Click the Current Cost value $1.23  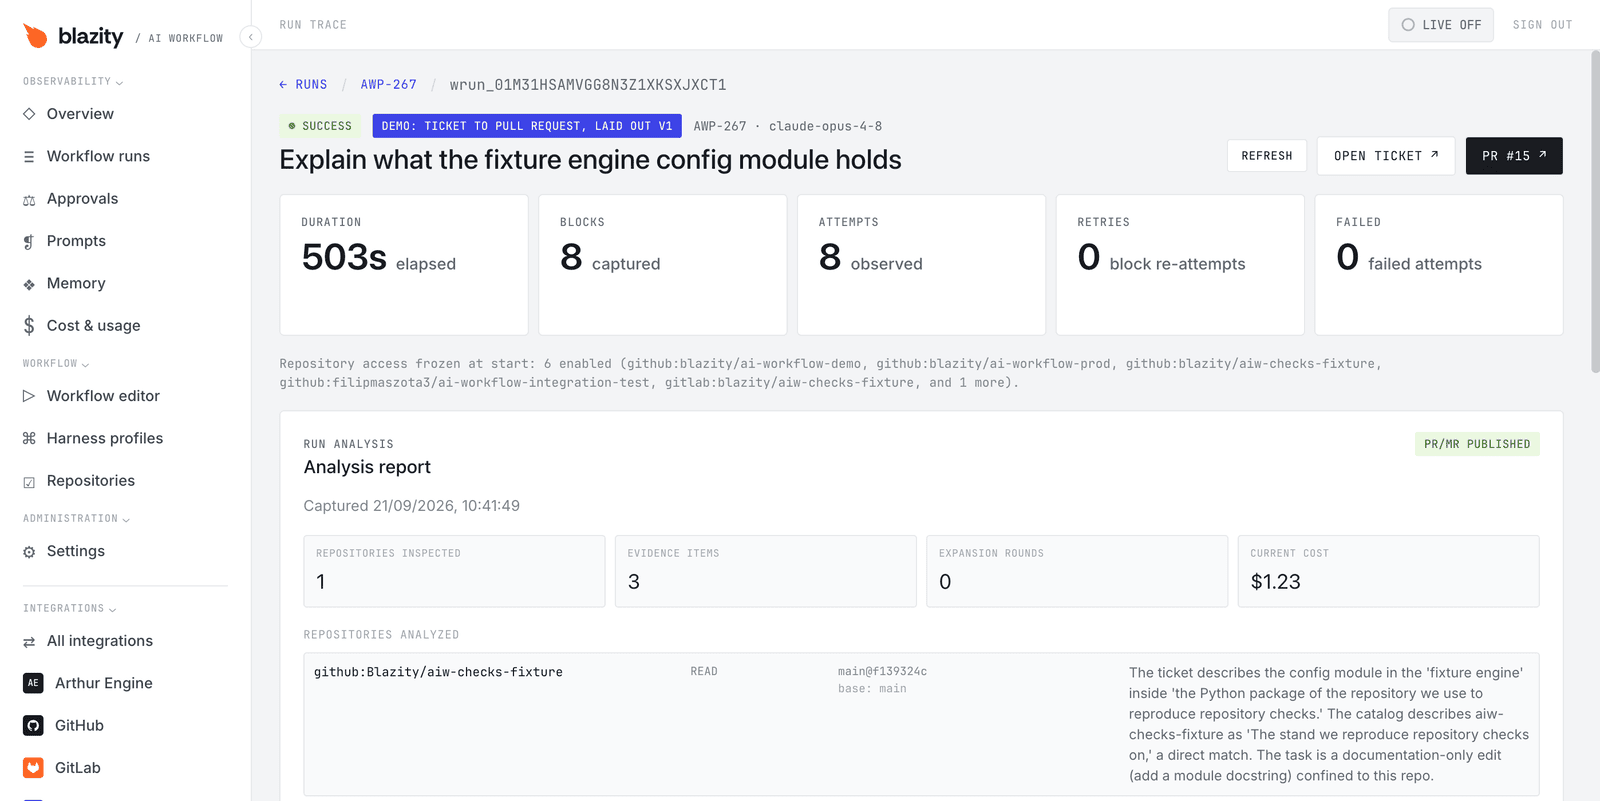click(1276, 582)
